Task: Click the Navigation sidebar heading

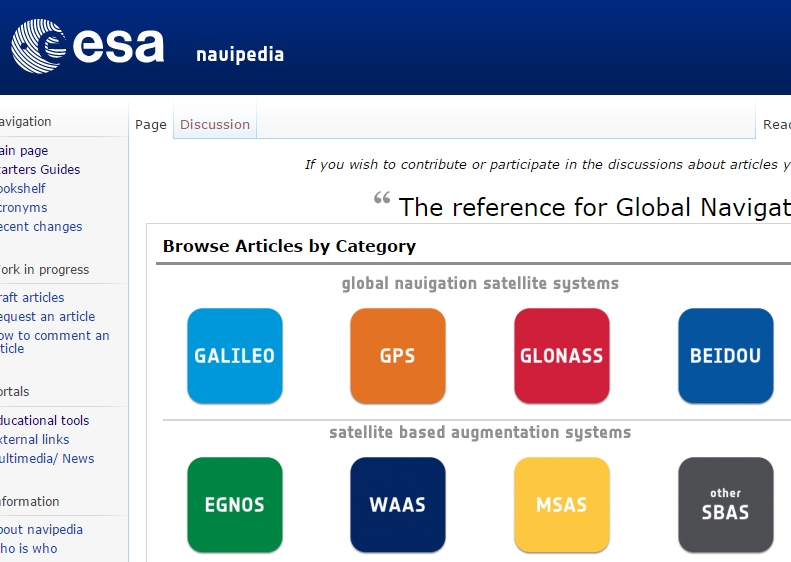Action: tap(25, 122)
